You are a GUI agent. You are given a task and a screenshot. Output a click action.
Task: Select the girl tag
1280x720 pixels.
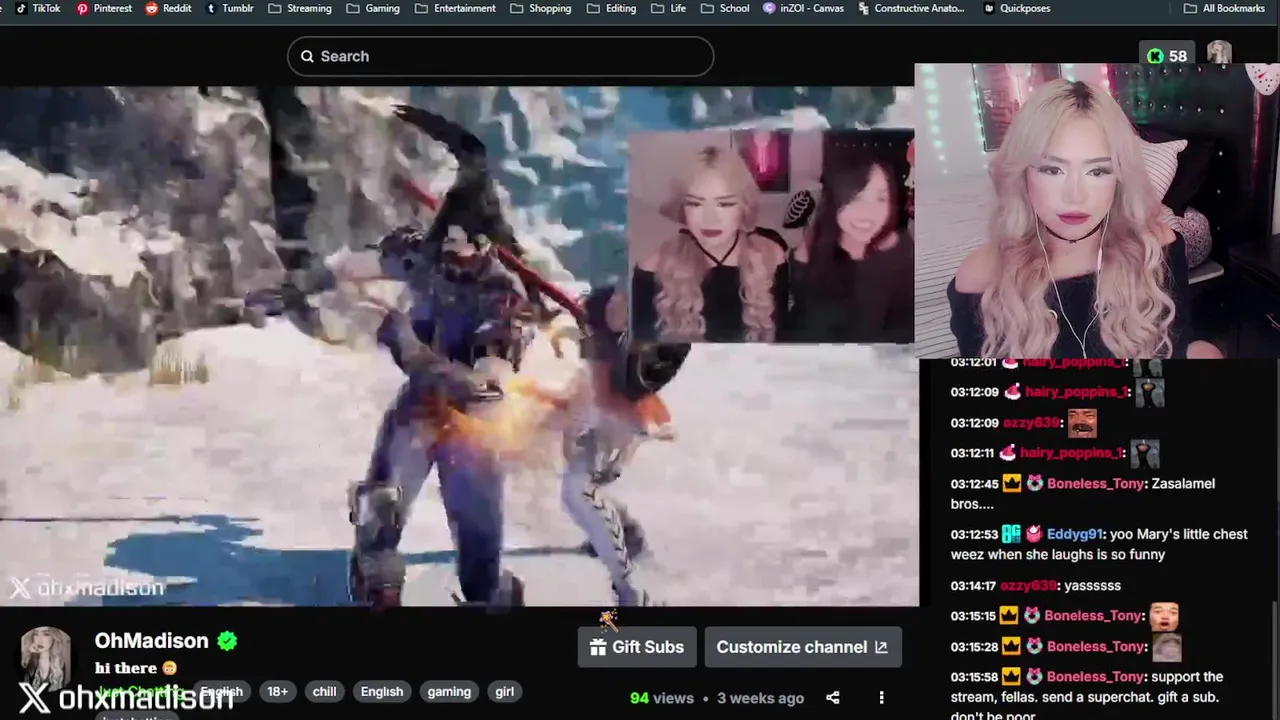pos(504,691)
